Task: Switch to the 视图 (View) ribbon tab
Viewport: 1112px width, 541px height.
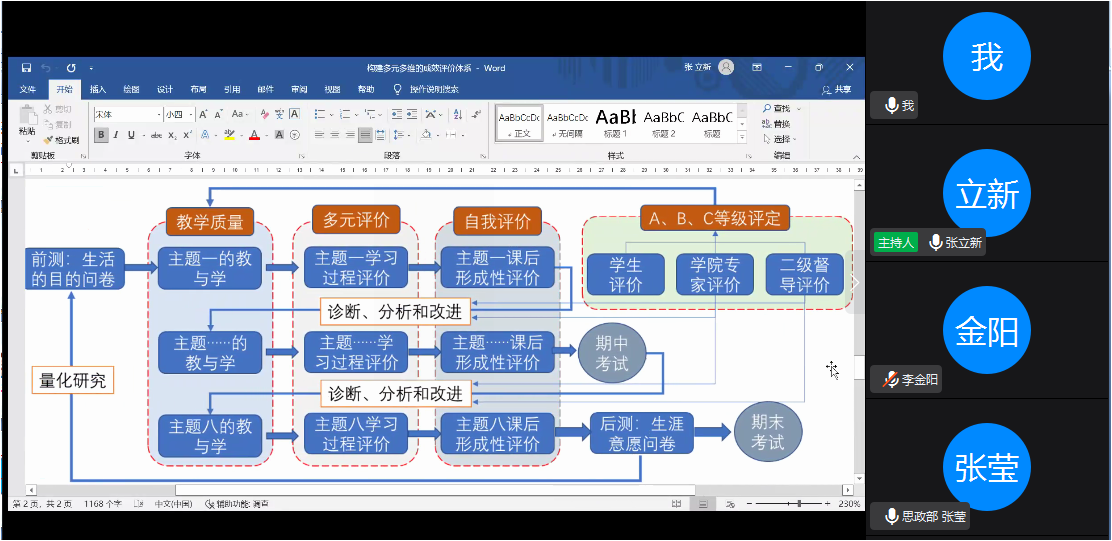Action: click(333, 89)
